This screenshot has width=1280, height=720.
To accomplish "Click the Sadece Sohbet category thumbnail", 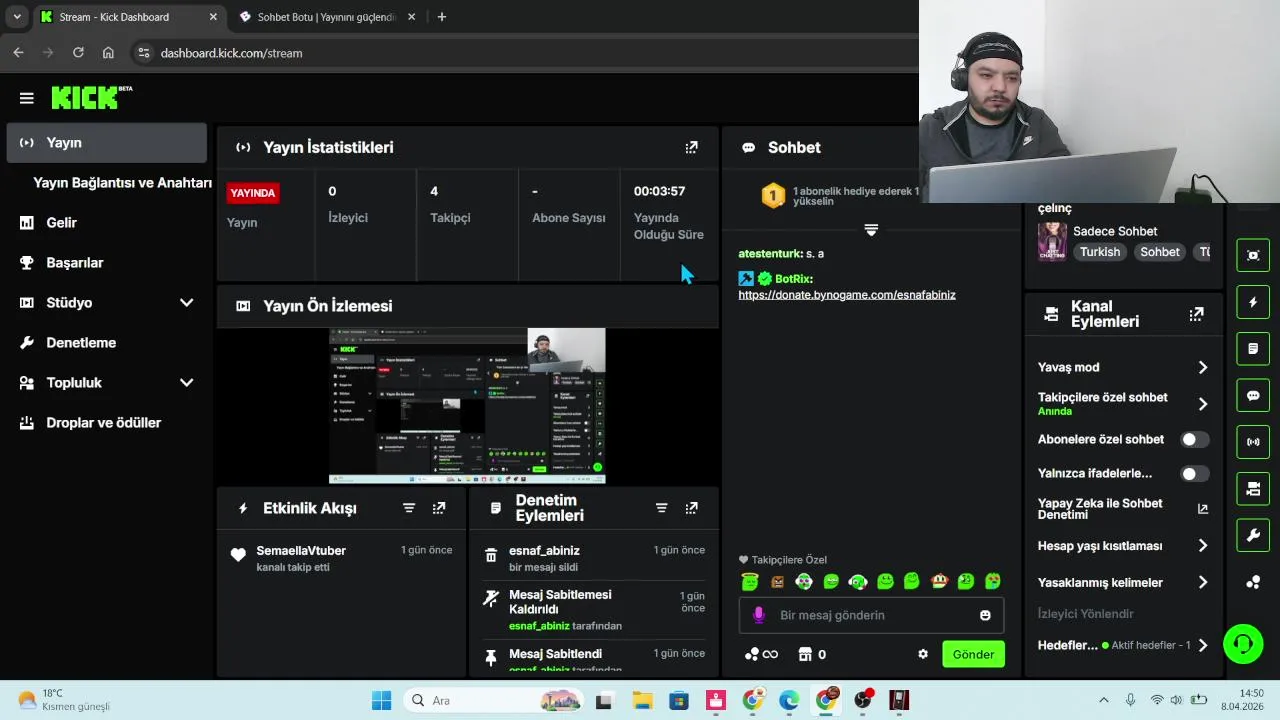I will [x=1052, y=241].
